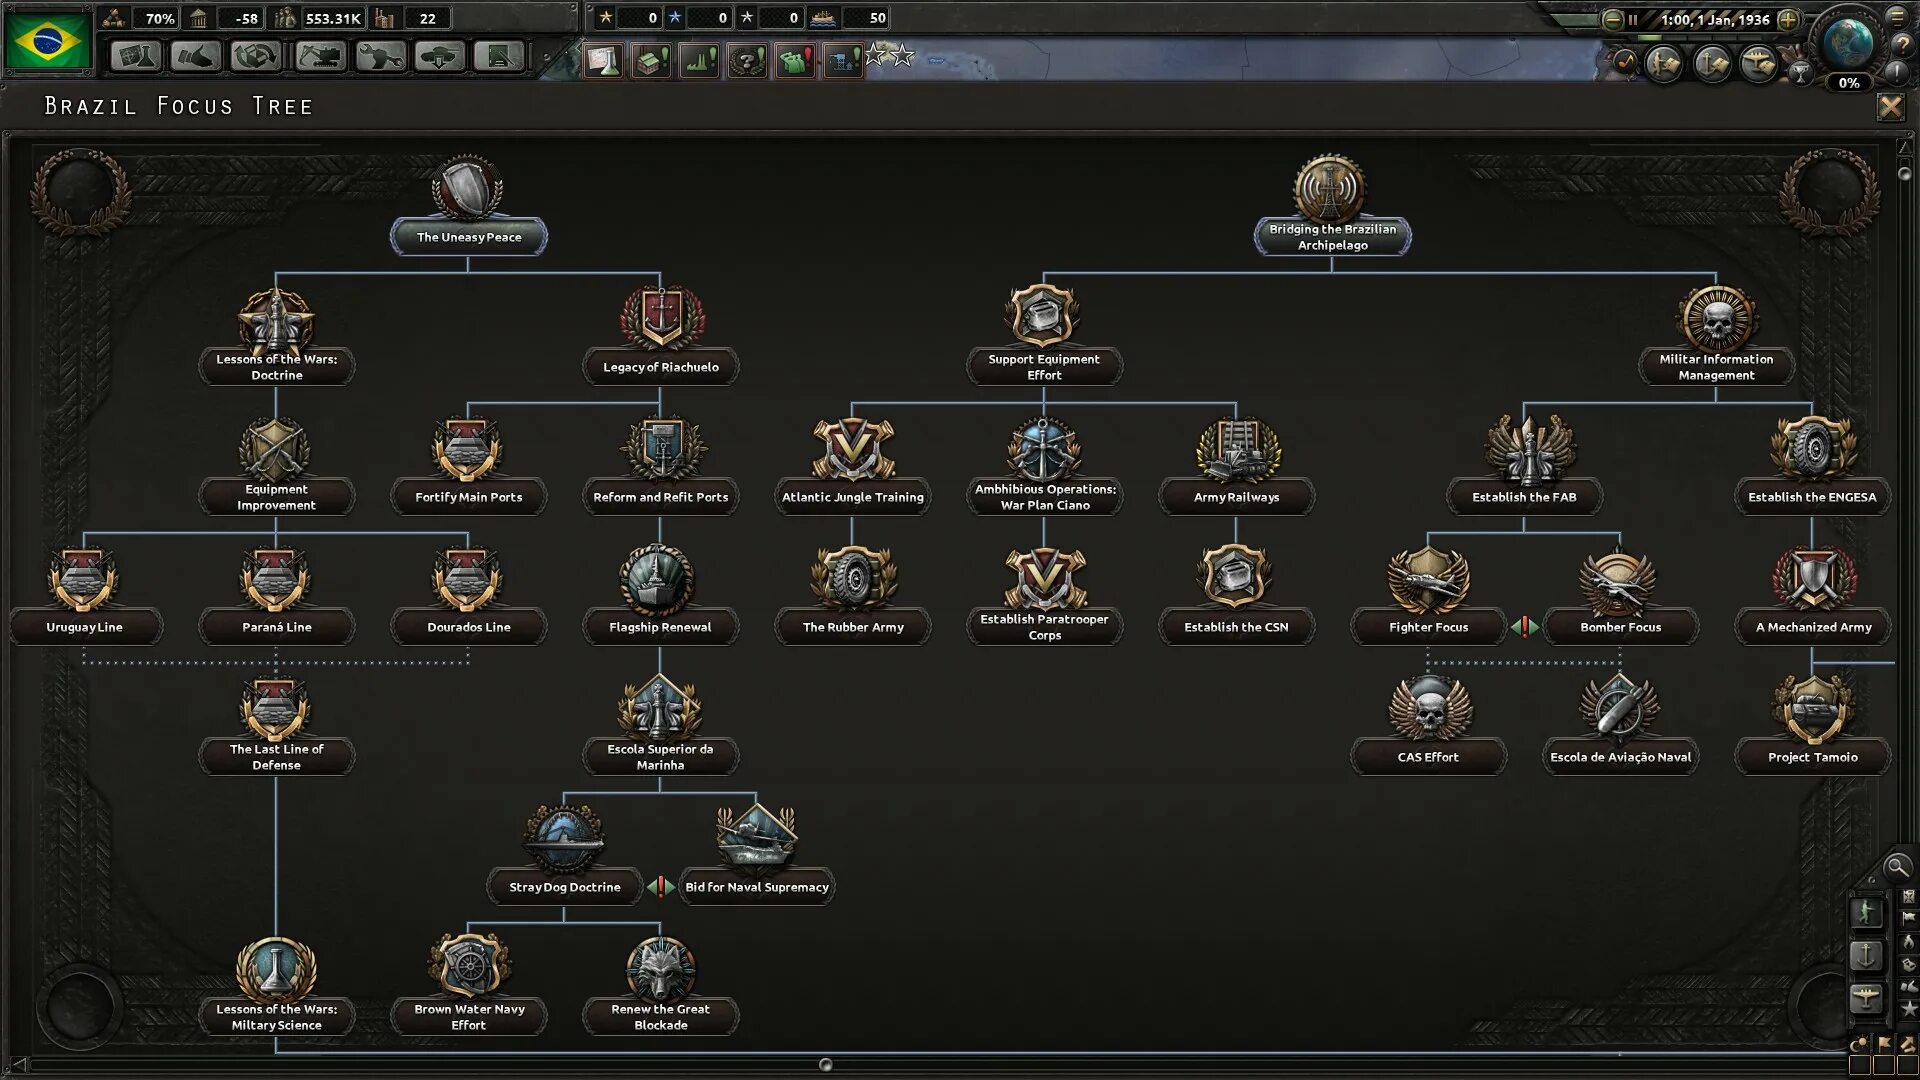Click the free construction slot alert icon
1920x1080 pixels.
click(843, 61)
